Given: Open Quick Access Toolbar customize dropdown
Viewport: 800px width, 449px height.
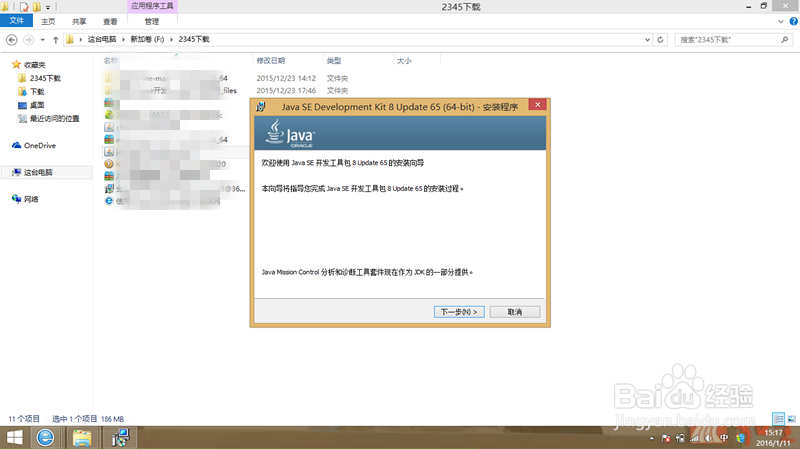Looking at the screenshot, I should [x=48, y=7].
